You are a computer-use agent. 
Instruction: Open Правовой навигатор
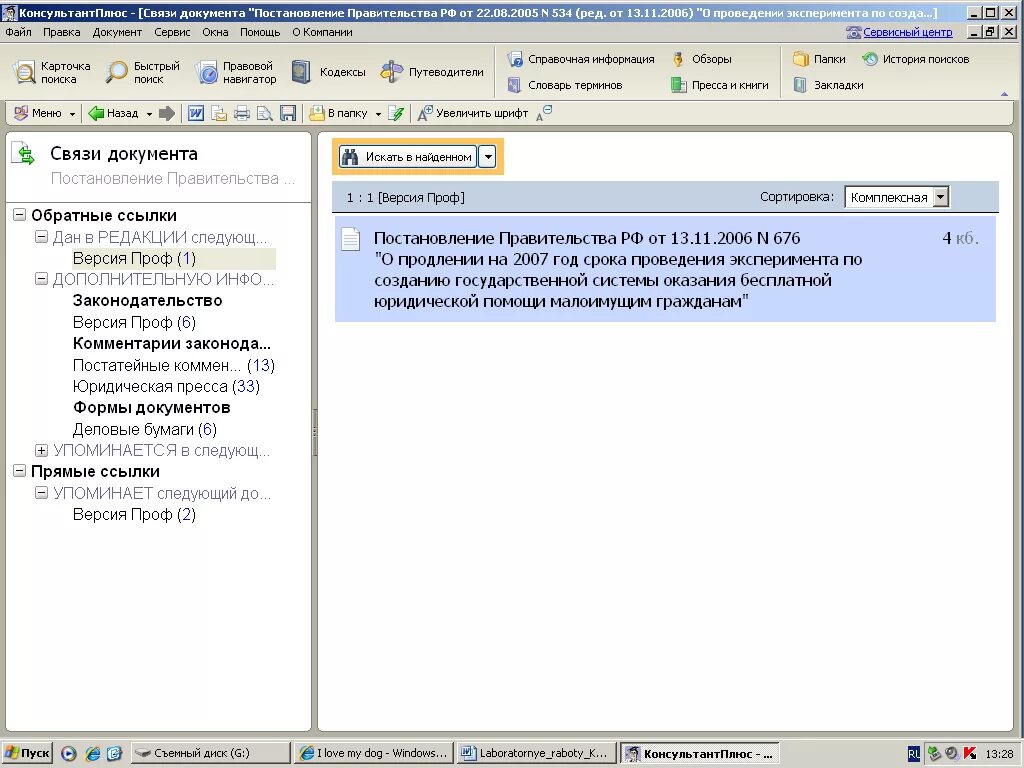coord(236,72)
